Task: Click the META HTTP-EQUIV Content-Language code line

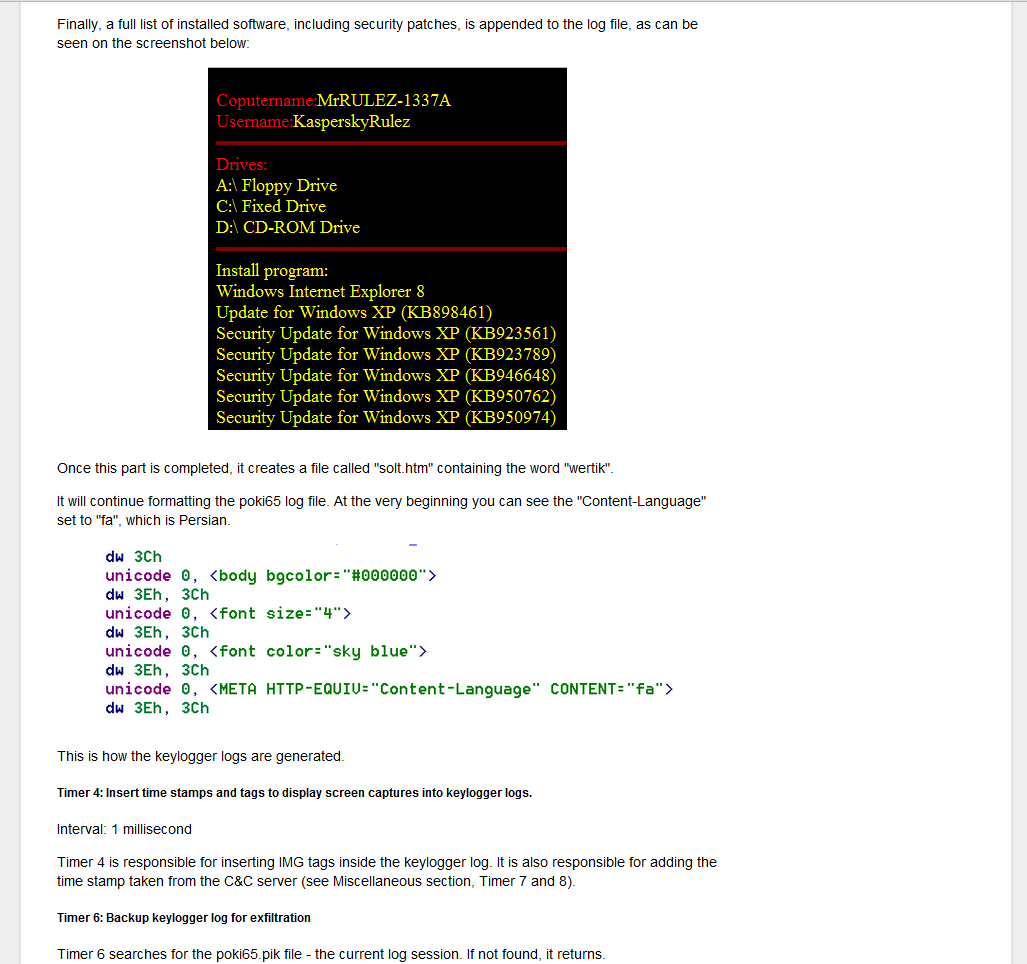Action: point(389,690)
